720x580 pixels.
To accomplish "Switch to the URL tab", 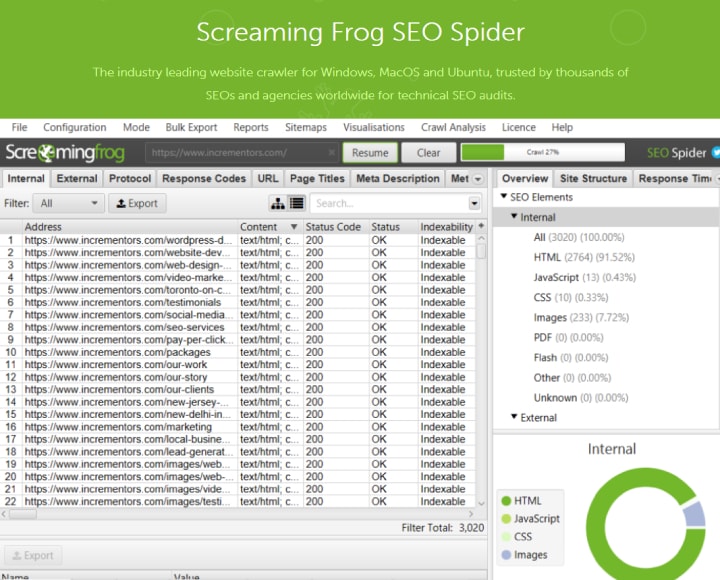I will 268,179.
